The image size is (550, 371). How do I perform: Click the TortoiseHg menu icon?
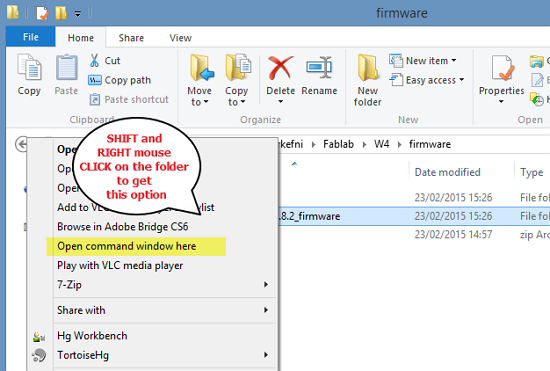click(39, 355)
